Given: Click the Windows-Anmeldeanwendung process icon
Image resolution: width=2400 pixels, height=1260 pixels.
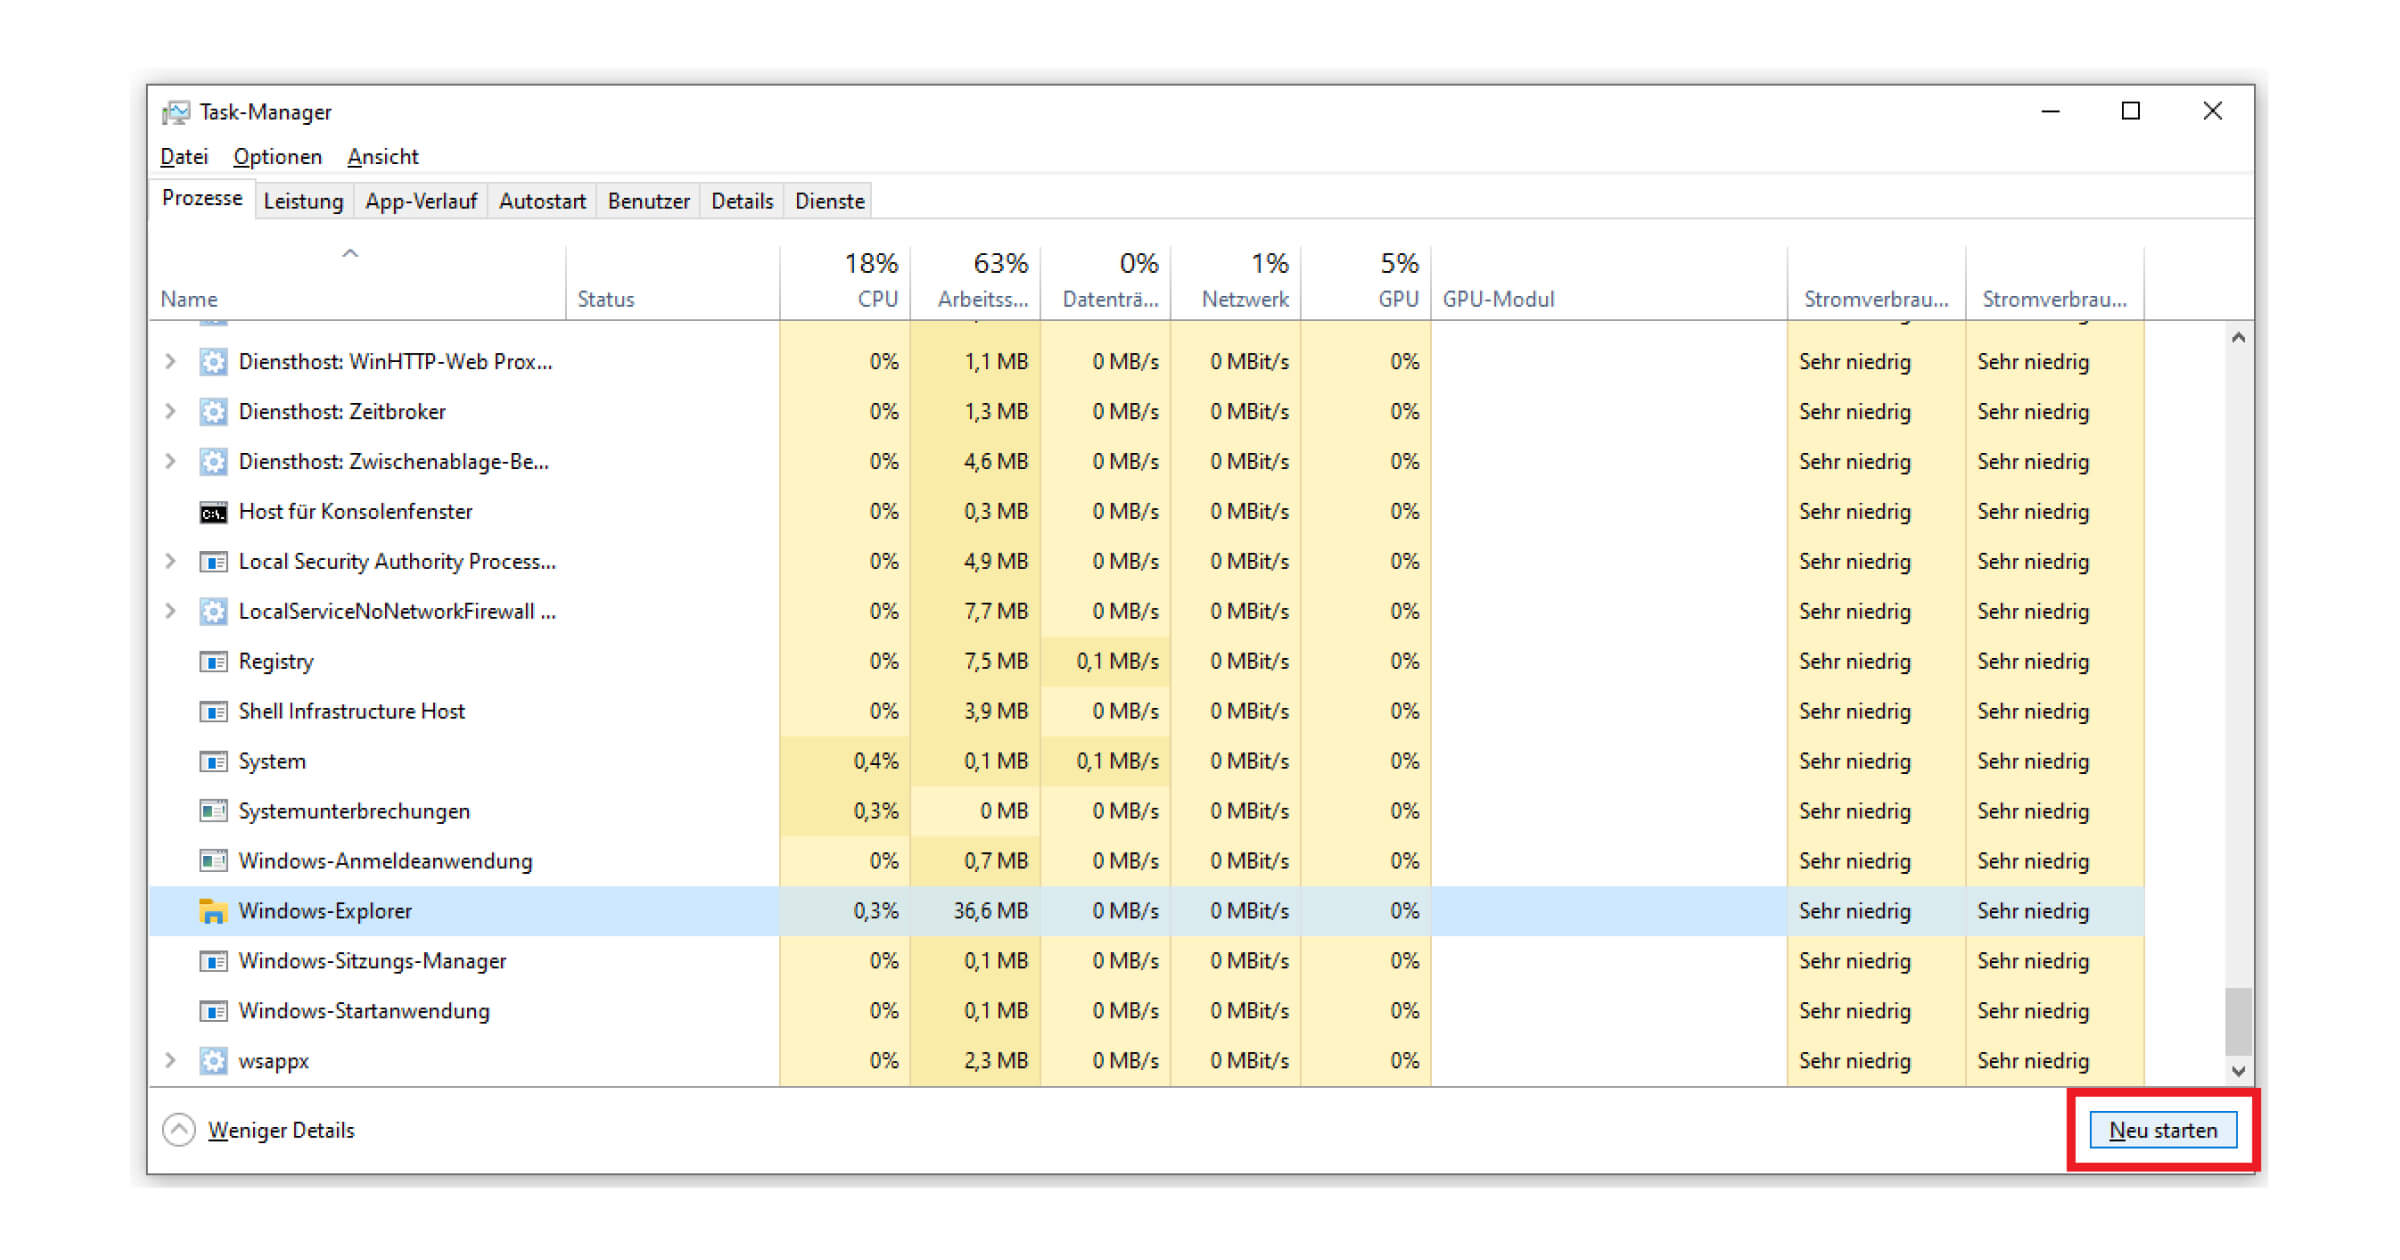Looking at the screenshot, I should 213,861.
